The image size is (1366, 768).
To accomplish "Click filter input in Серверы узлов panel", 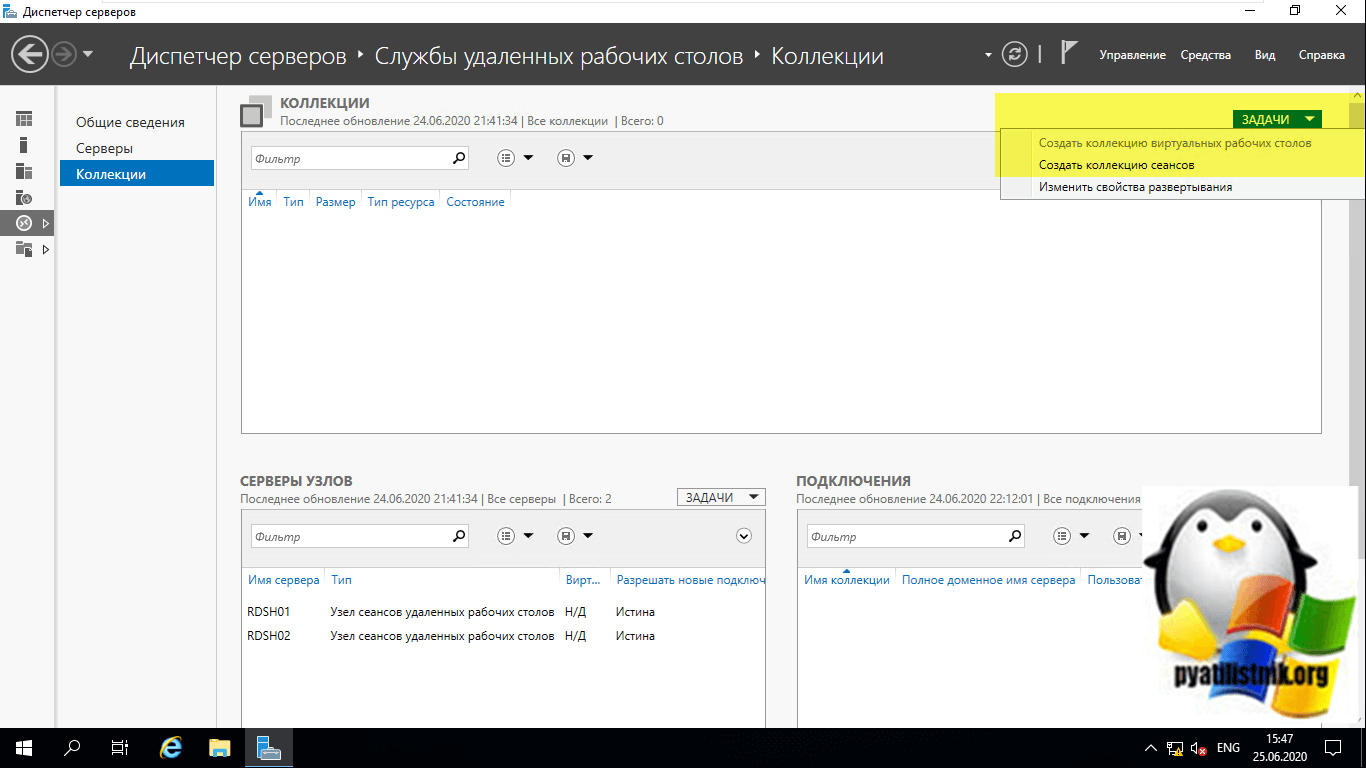I will pyautogui.click(x=350, y=537).
